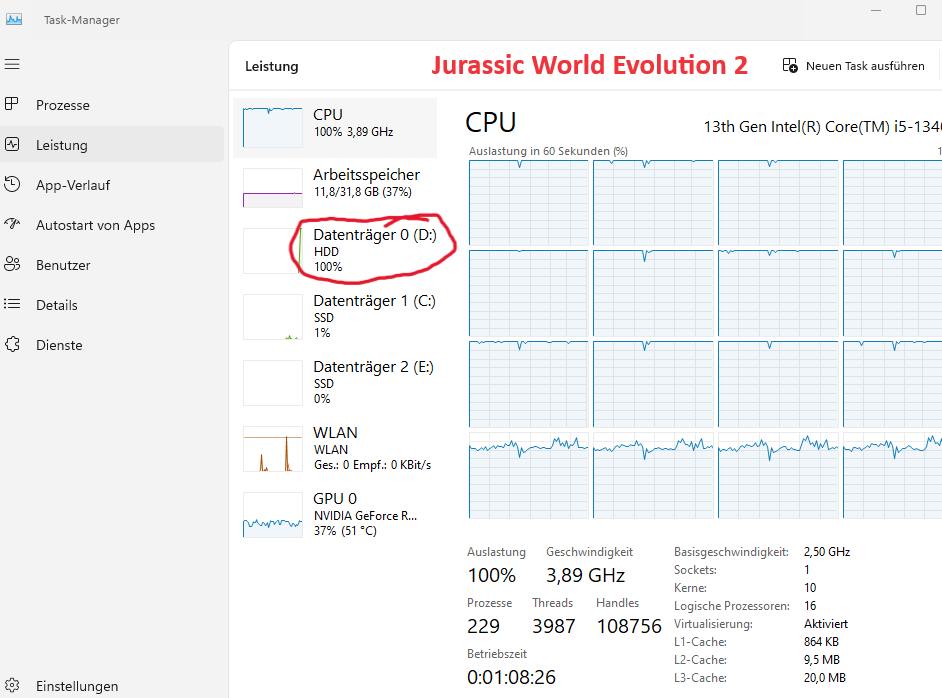Click the Dienste puzzle icon
This screenshot has width=942, height=698.
pos(12,344)
